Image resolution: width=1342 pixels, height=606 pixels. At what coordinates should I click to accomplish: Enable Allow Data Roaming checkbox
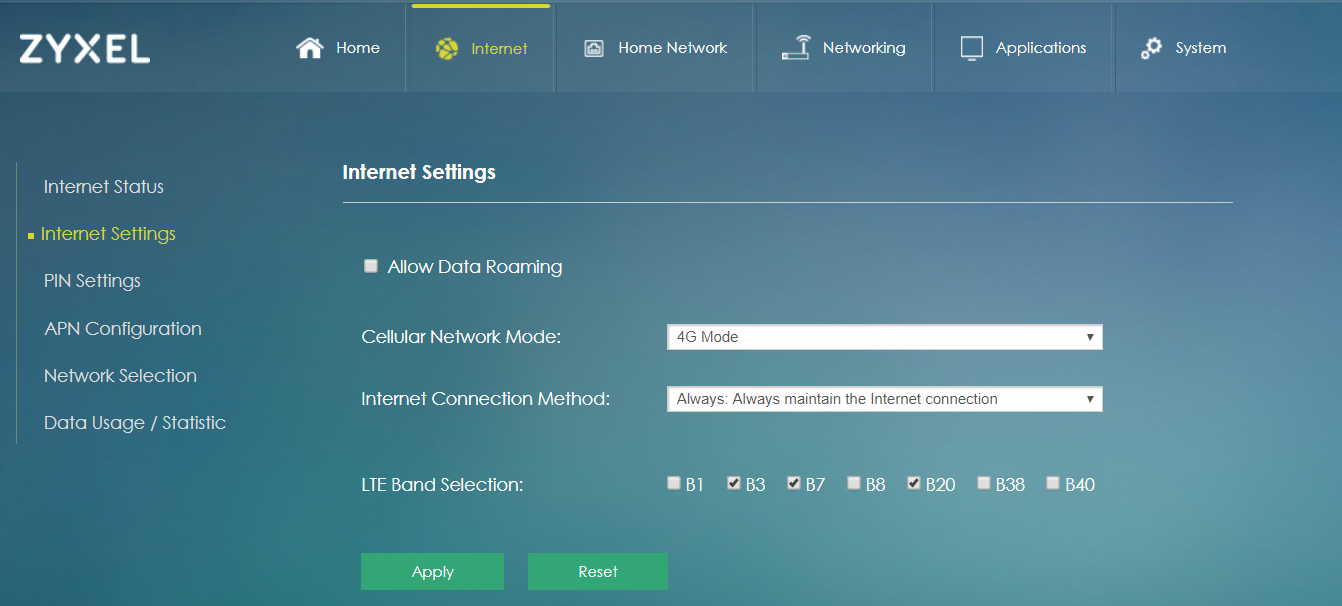click(x=371, y=266)
